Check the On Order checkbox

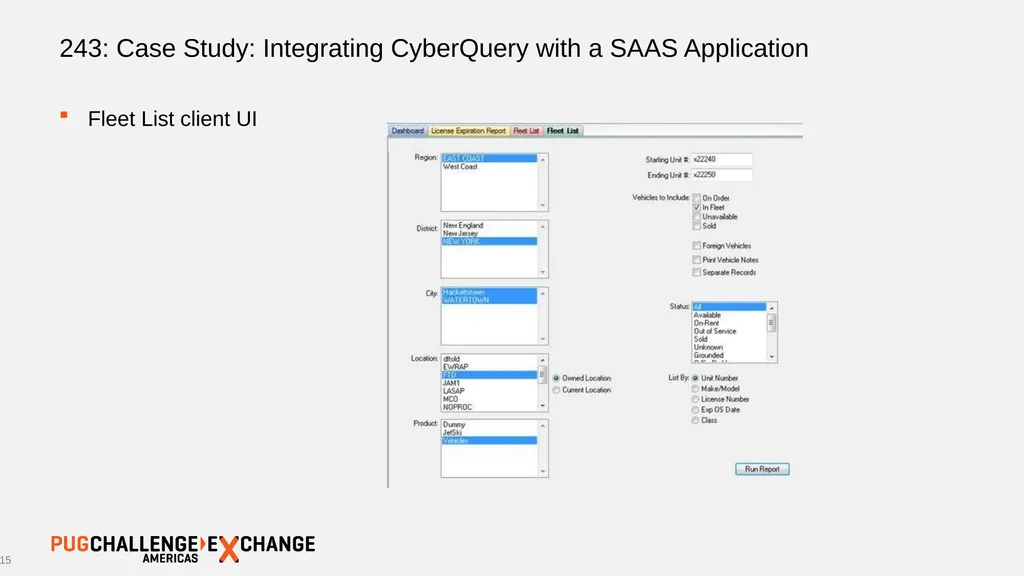pos(697,198)
